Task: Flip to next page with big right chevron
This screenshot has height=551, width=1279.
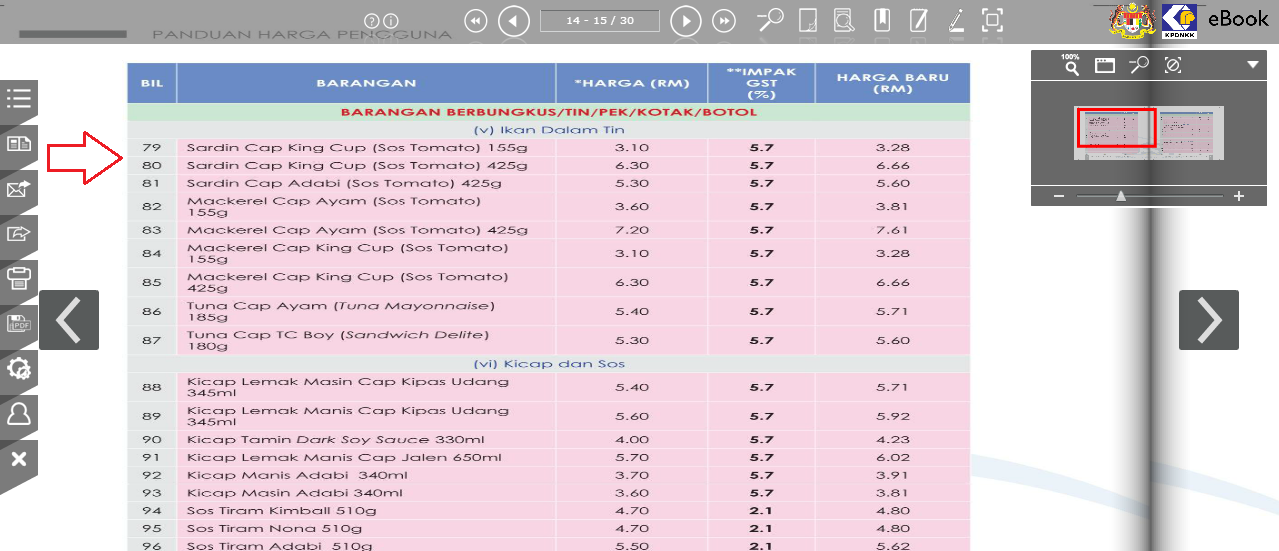Action: pos(1209,320)
